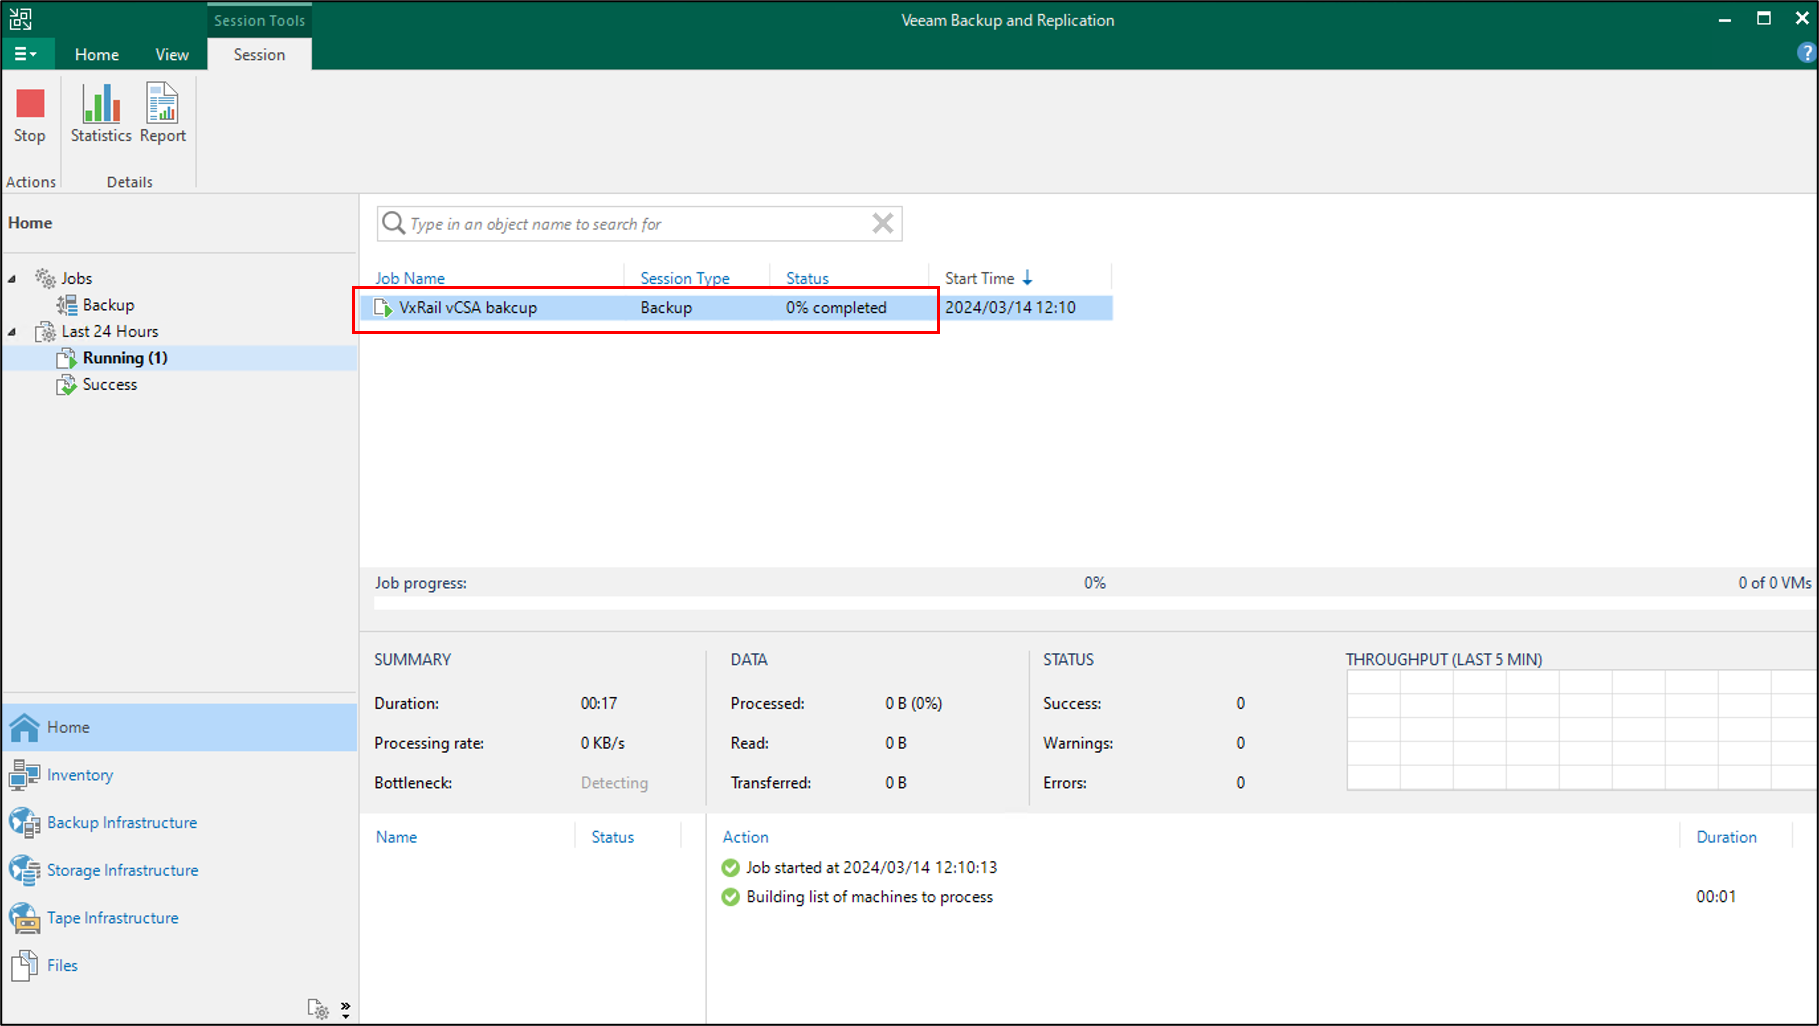The image size is (1819, 1026).
Task: Open Home navigation pane
Action: 179,727
